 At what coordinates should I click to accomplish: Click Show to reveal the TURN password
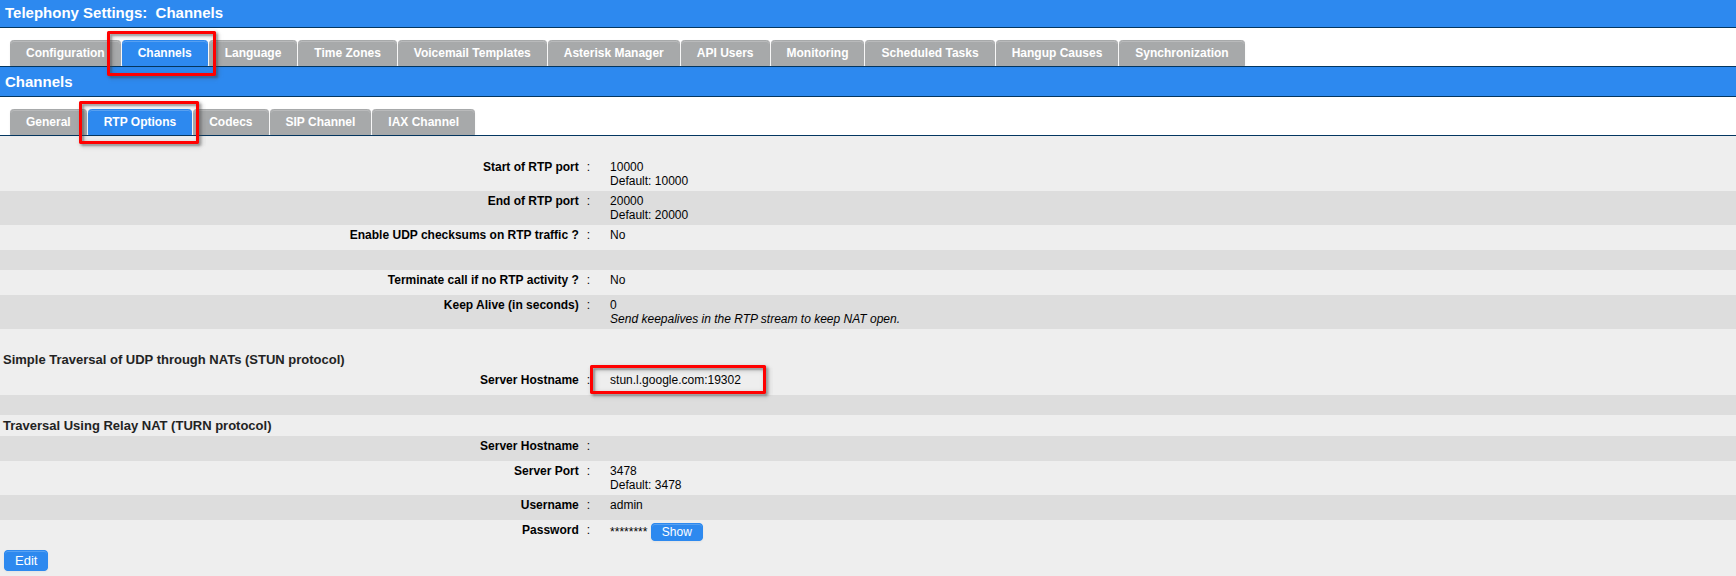point(676,532)
